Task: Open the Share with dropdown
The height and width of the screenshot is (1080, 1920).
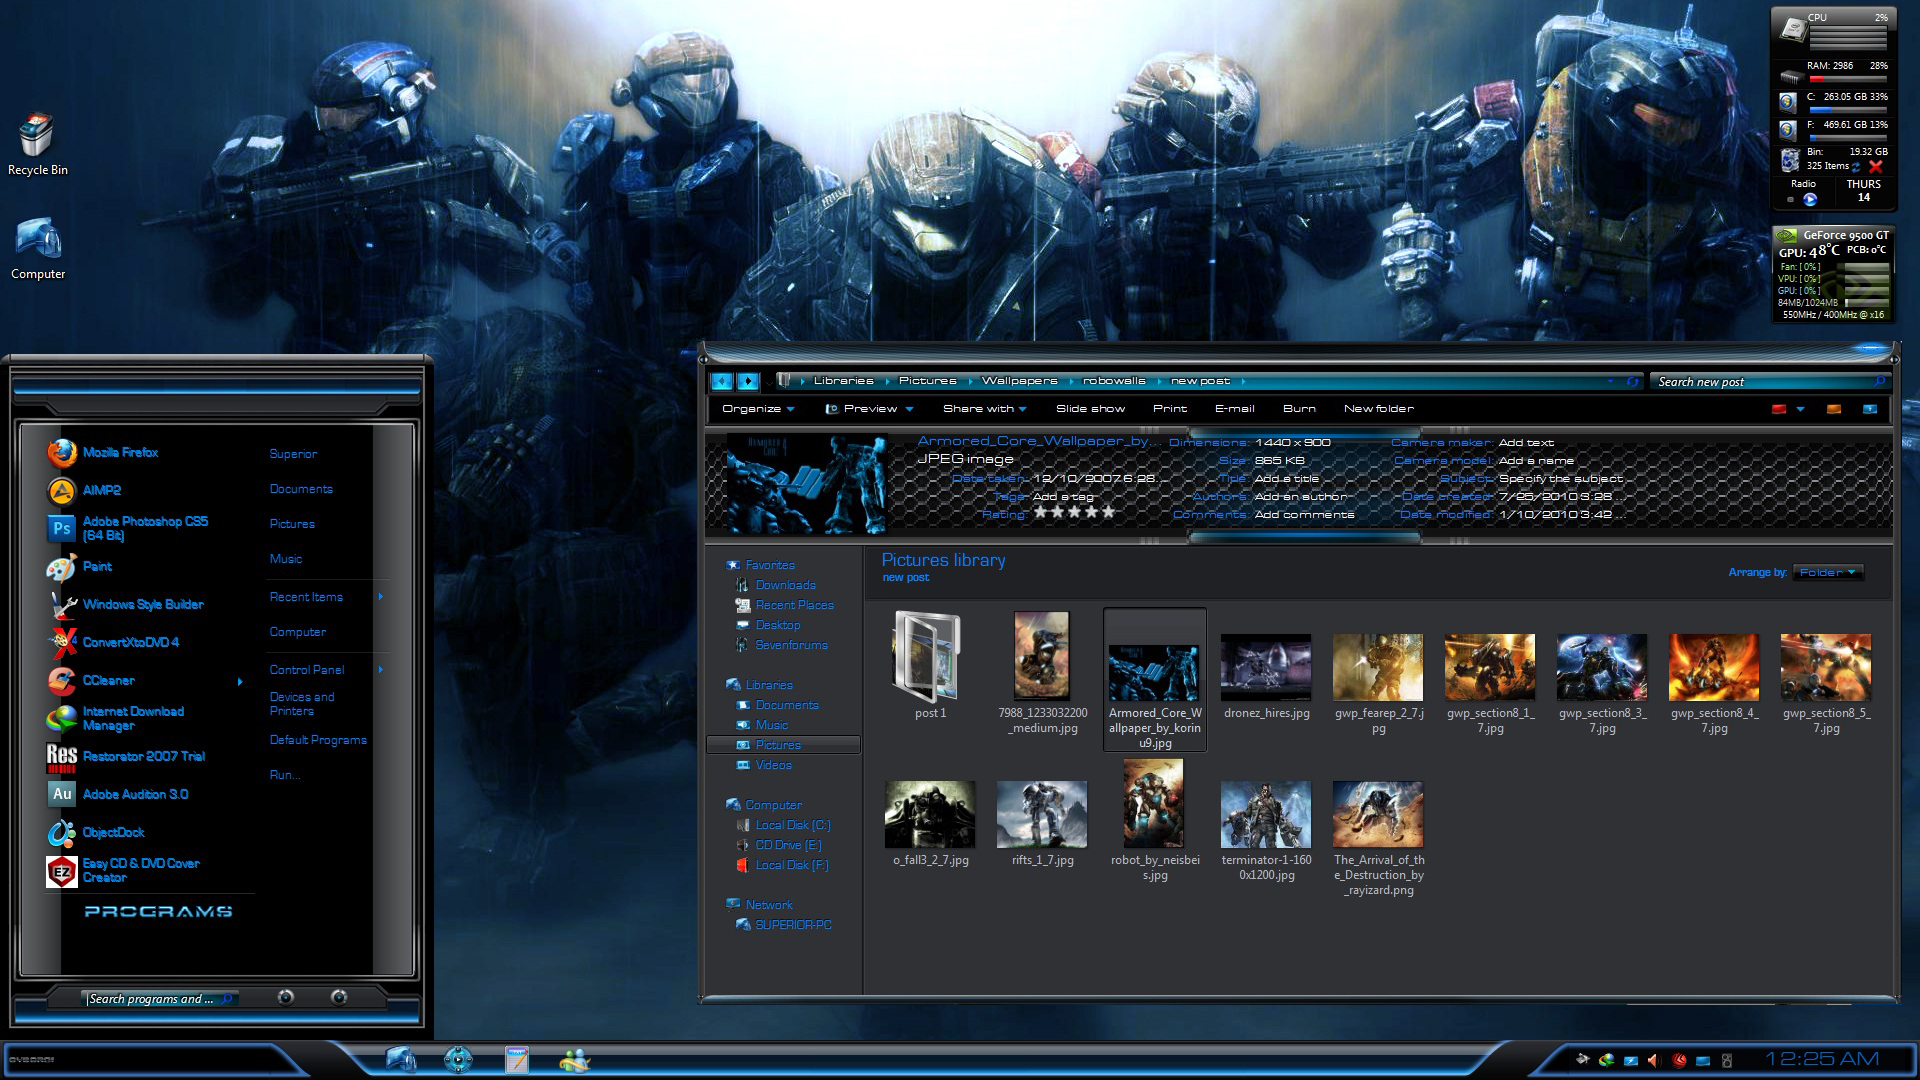Action: click(x=985, y=409)
